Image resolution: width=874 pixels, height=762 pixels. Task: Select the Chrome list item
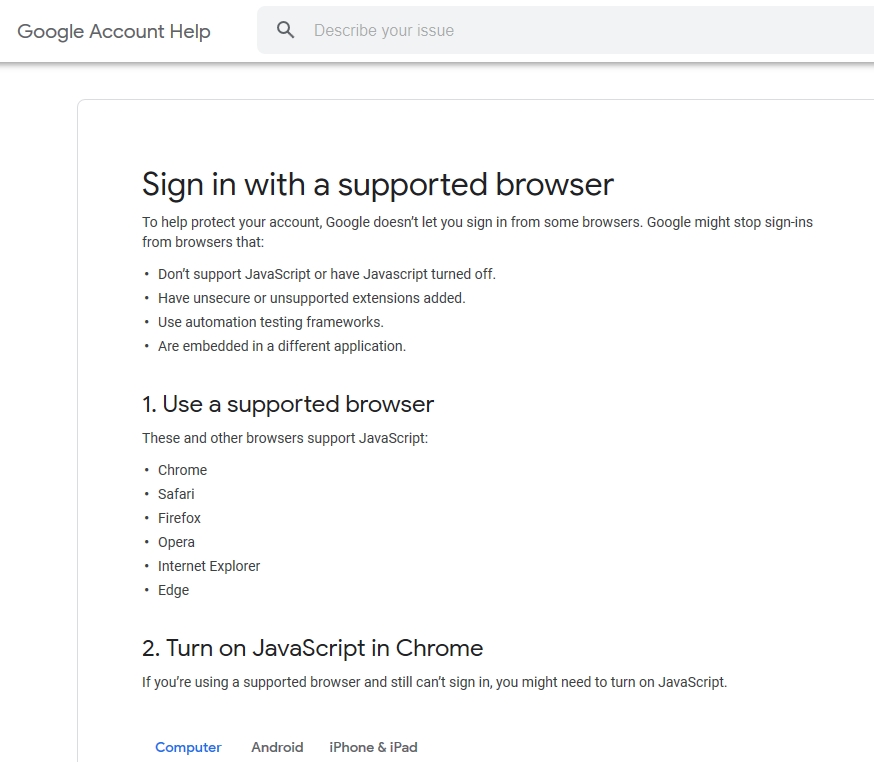coord(182,470)
